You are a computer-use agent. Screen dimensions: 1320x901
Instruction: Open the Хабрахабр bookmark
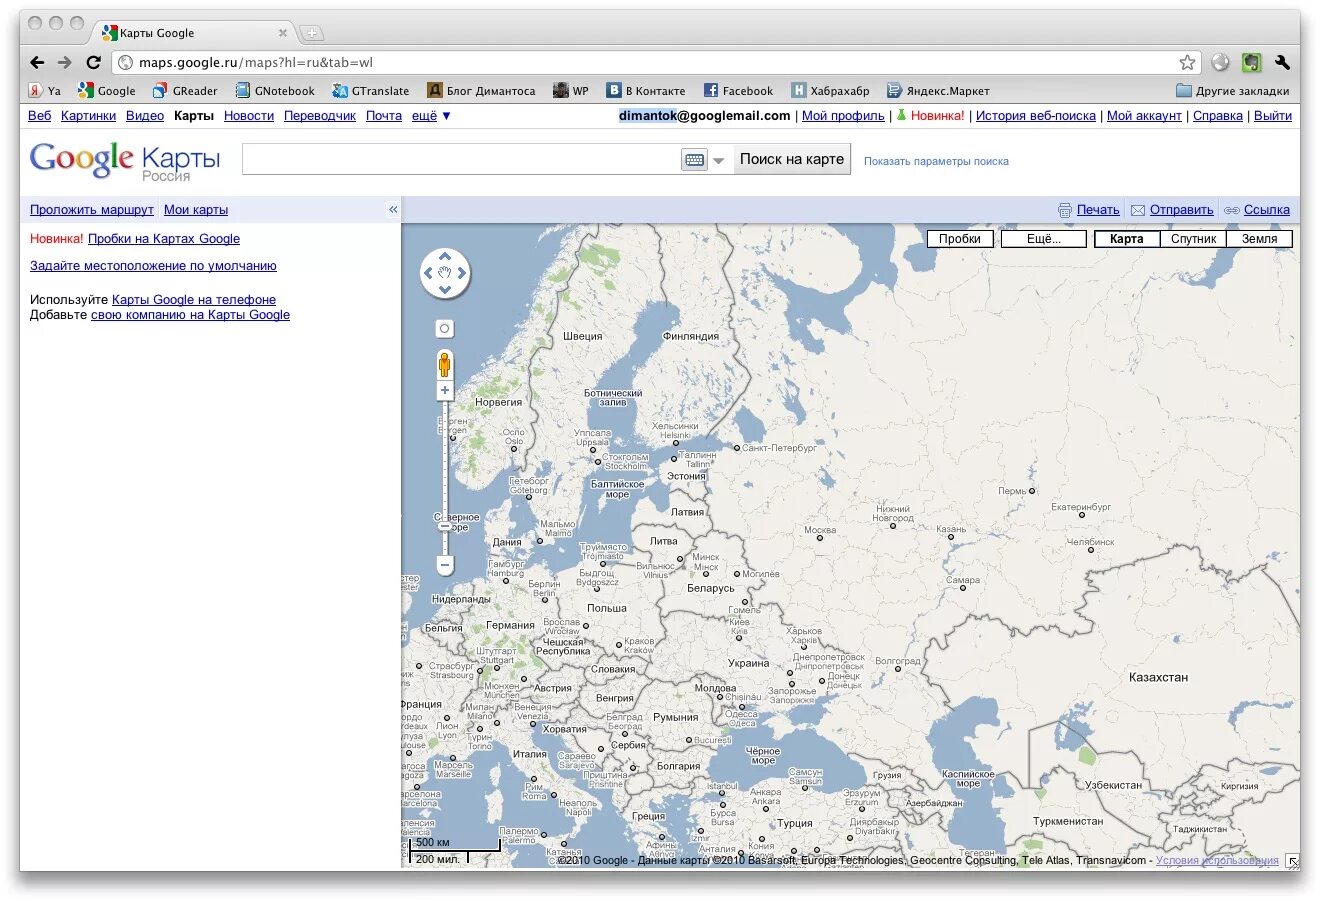(830, 90)
